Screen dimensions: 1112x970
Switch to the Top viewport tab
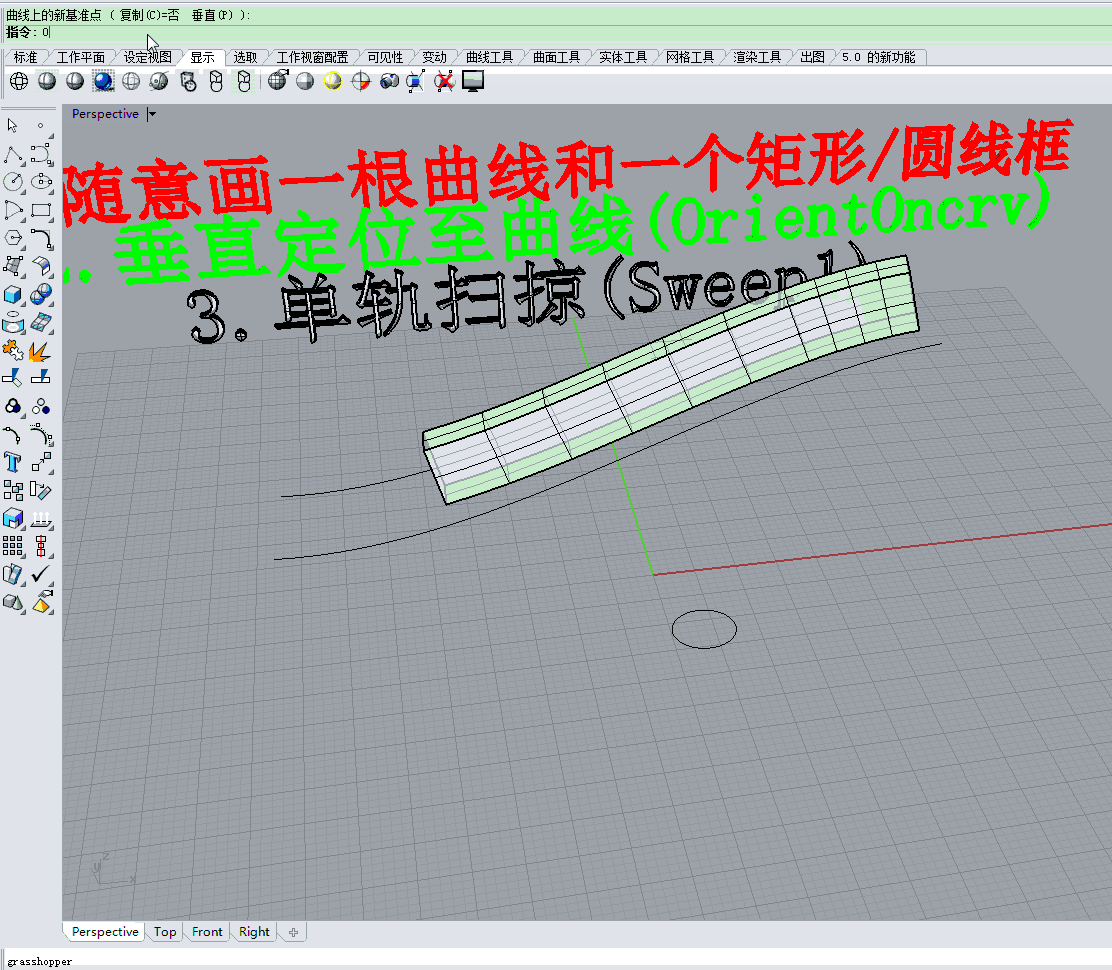[x=165, y=932]
